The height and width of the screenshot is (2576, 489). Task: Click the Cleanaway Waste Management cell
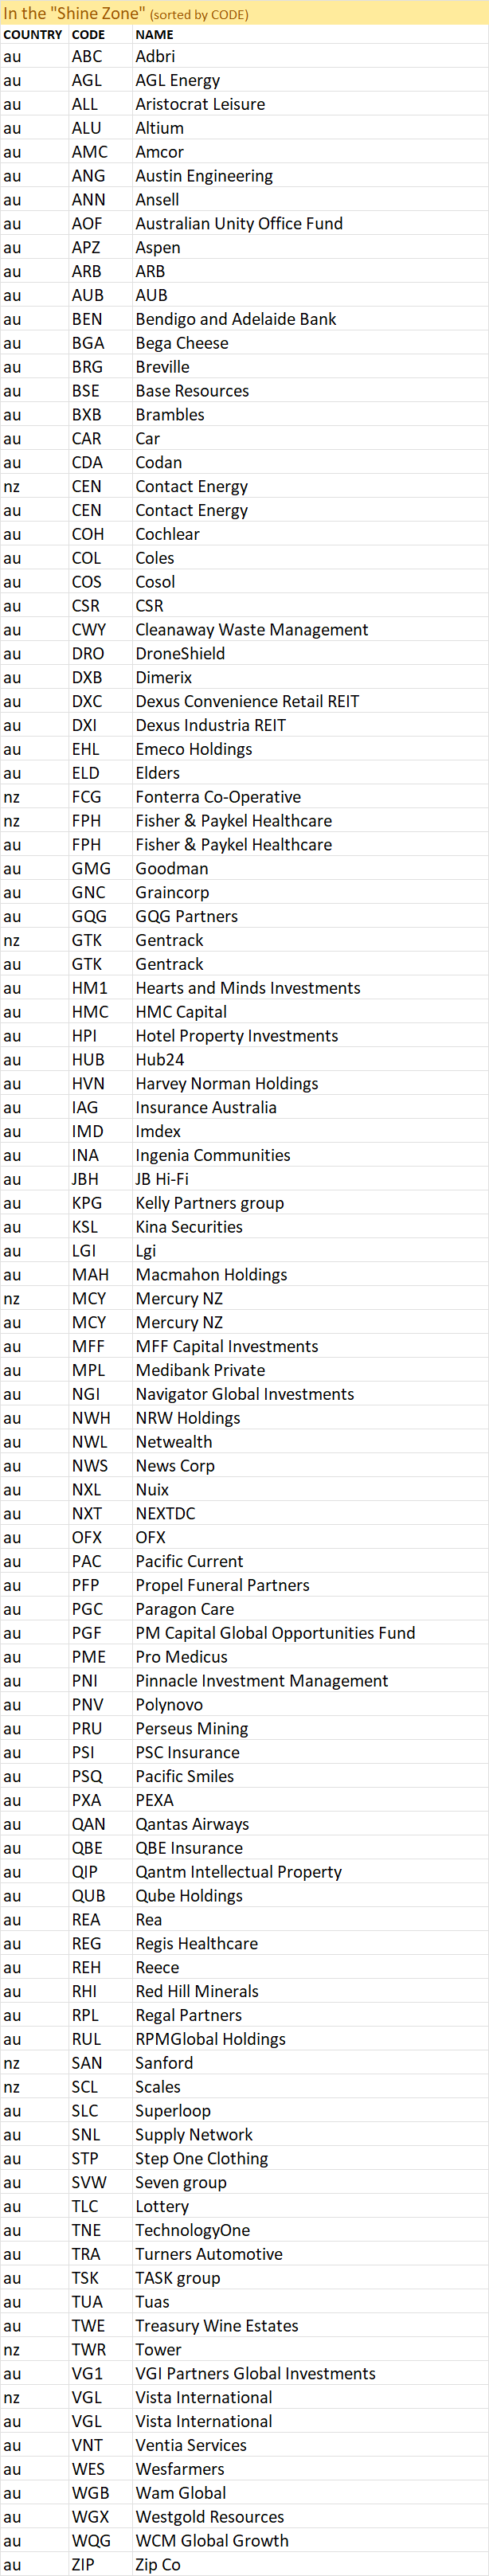(x=310, y=630)
